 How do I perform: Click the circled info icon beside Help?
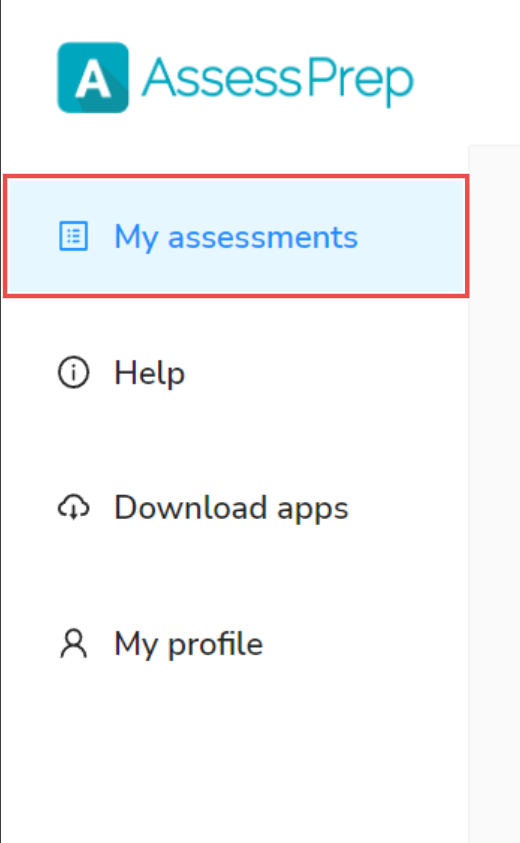(73, 372)
